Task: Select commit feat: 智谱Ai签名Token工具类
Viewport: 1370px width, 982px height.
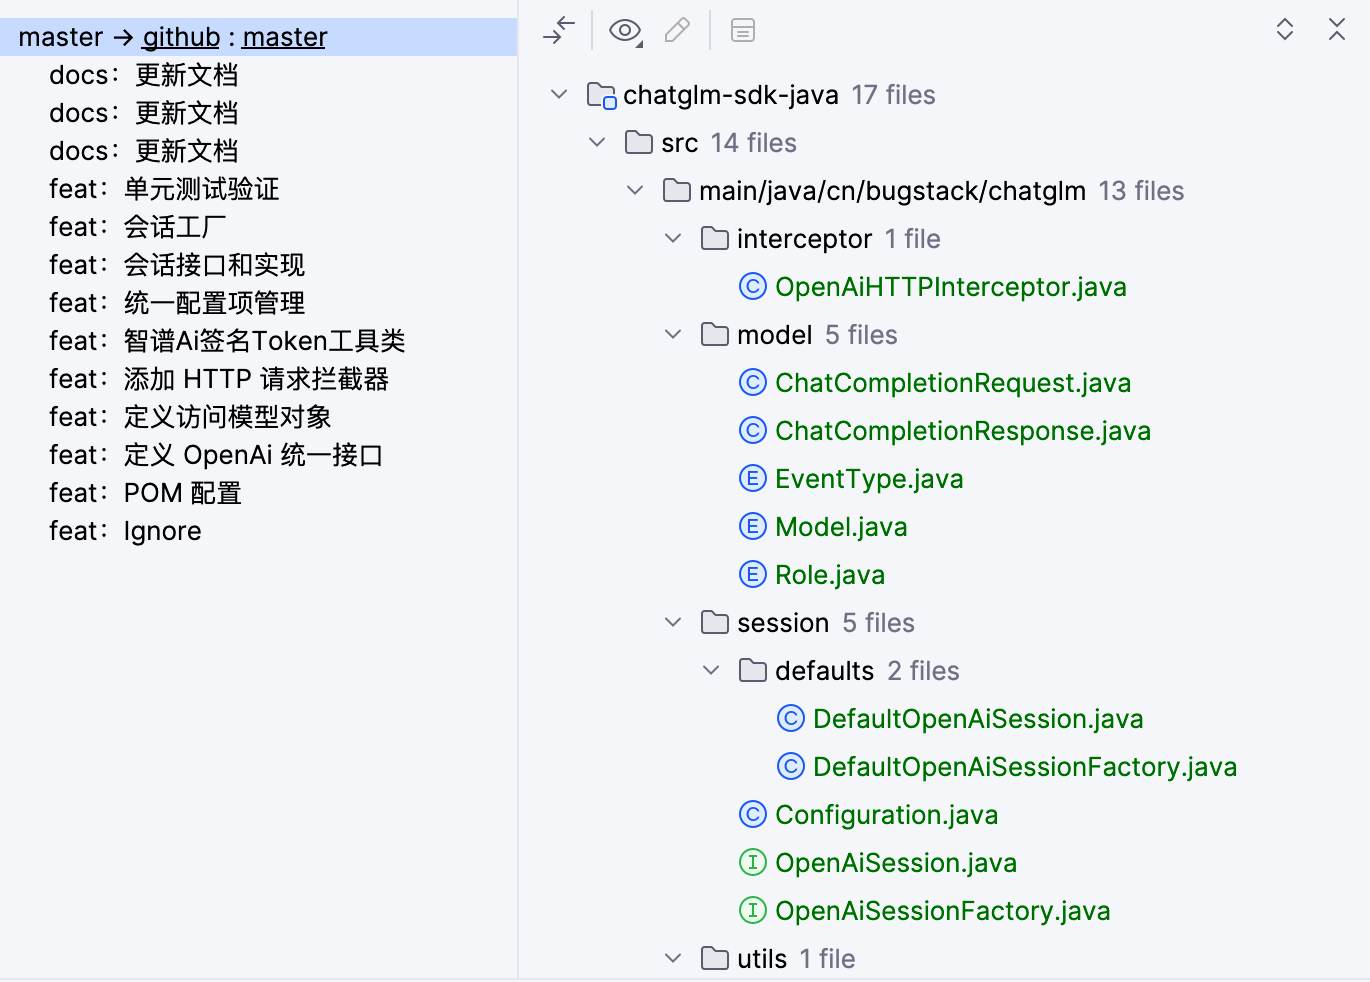Action: 227,341
